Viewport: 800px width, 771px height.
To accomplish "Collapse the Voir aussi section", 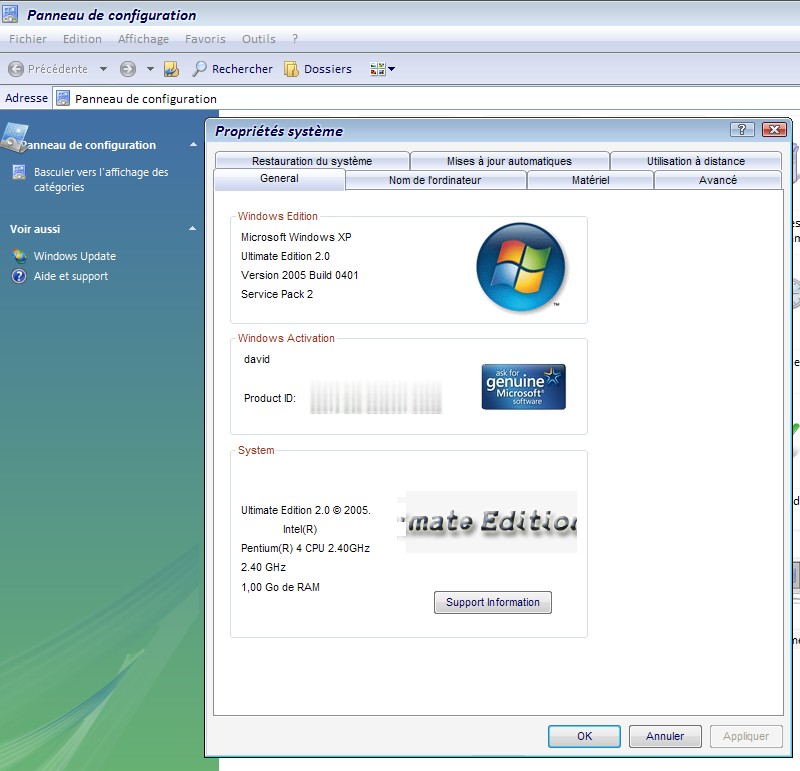I will (x=192, y=229).
